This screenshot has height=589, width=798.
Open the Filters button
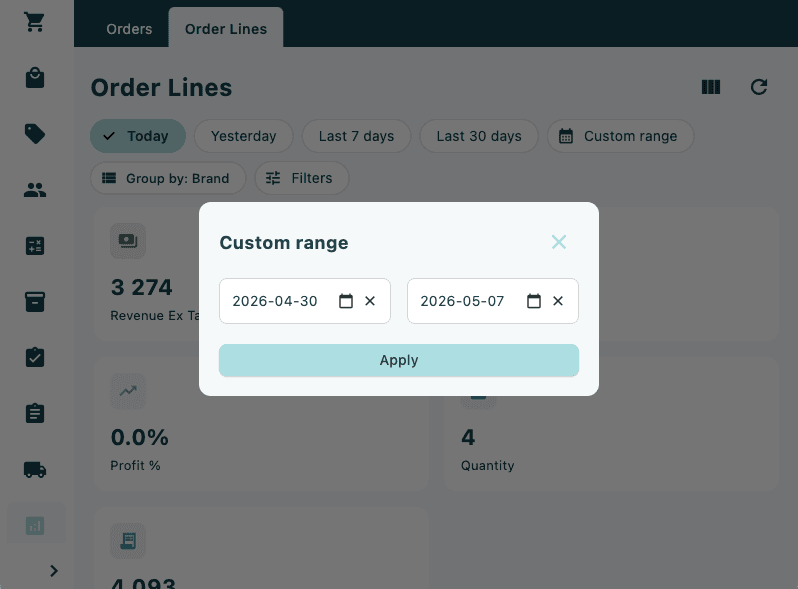[x=302, y=178]
